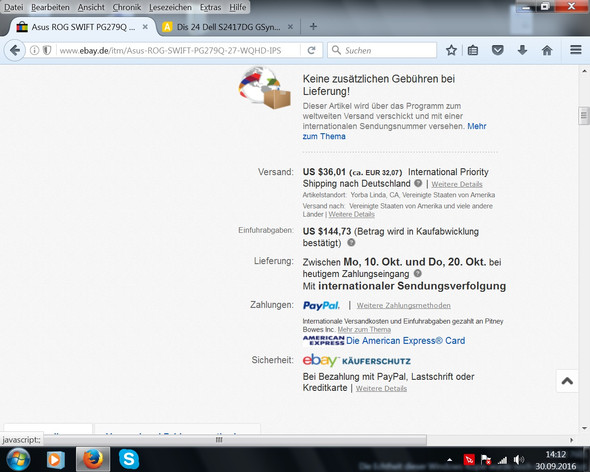The image size is (590, 472).
Task: Open media player from the taskbar
Action: (x=55, y=460)
